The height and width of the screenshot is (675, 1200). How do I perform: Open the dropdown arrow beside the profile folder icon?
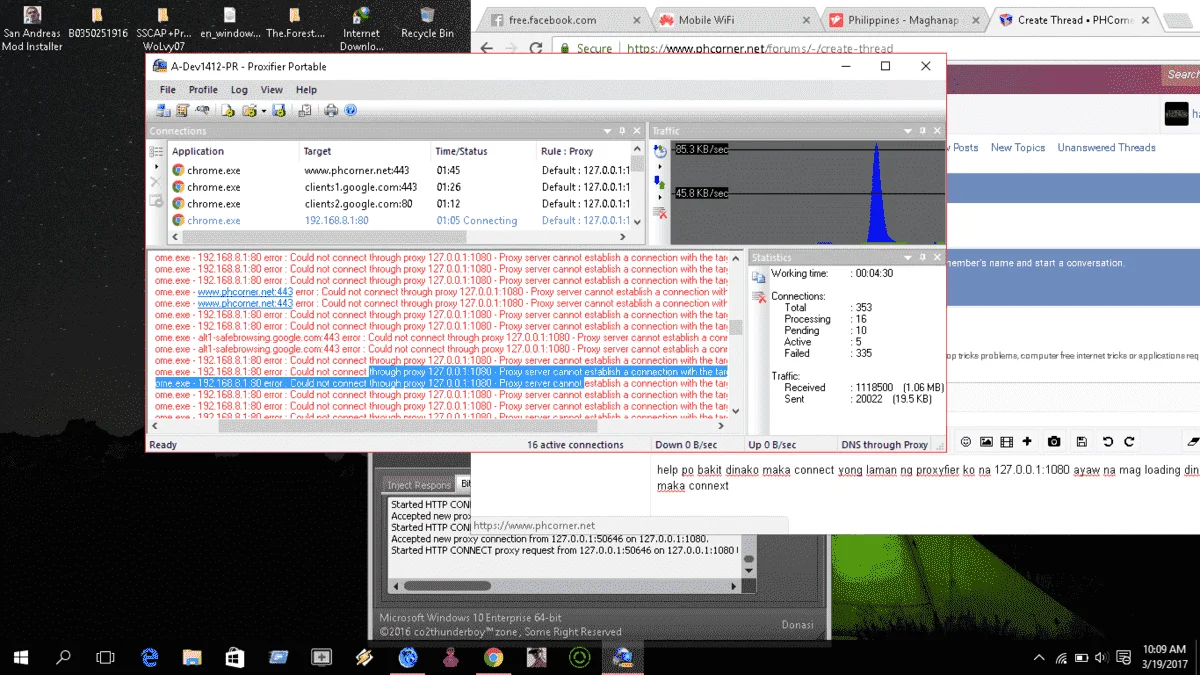pyautogui.click(x=264, y=111)
